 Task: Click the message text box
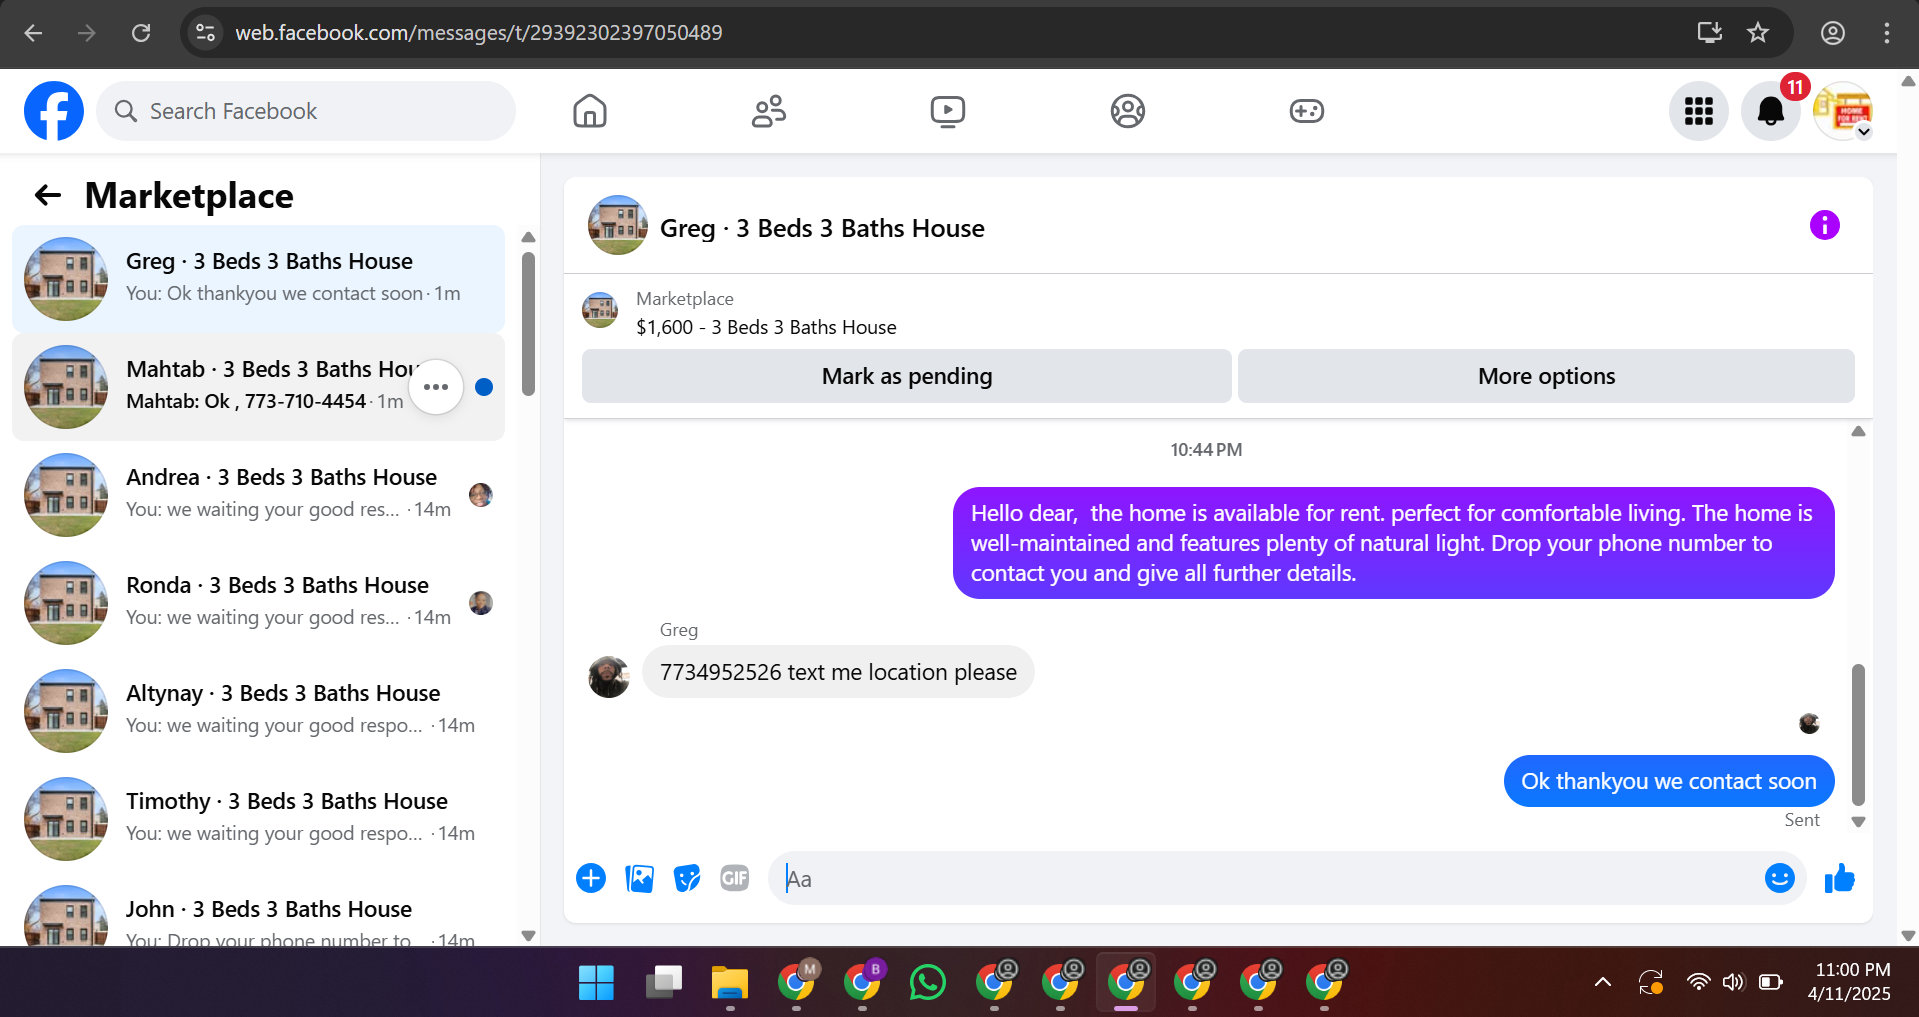tap(1265, 878)
